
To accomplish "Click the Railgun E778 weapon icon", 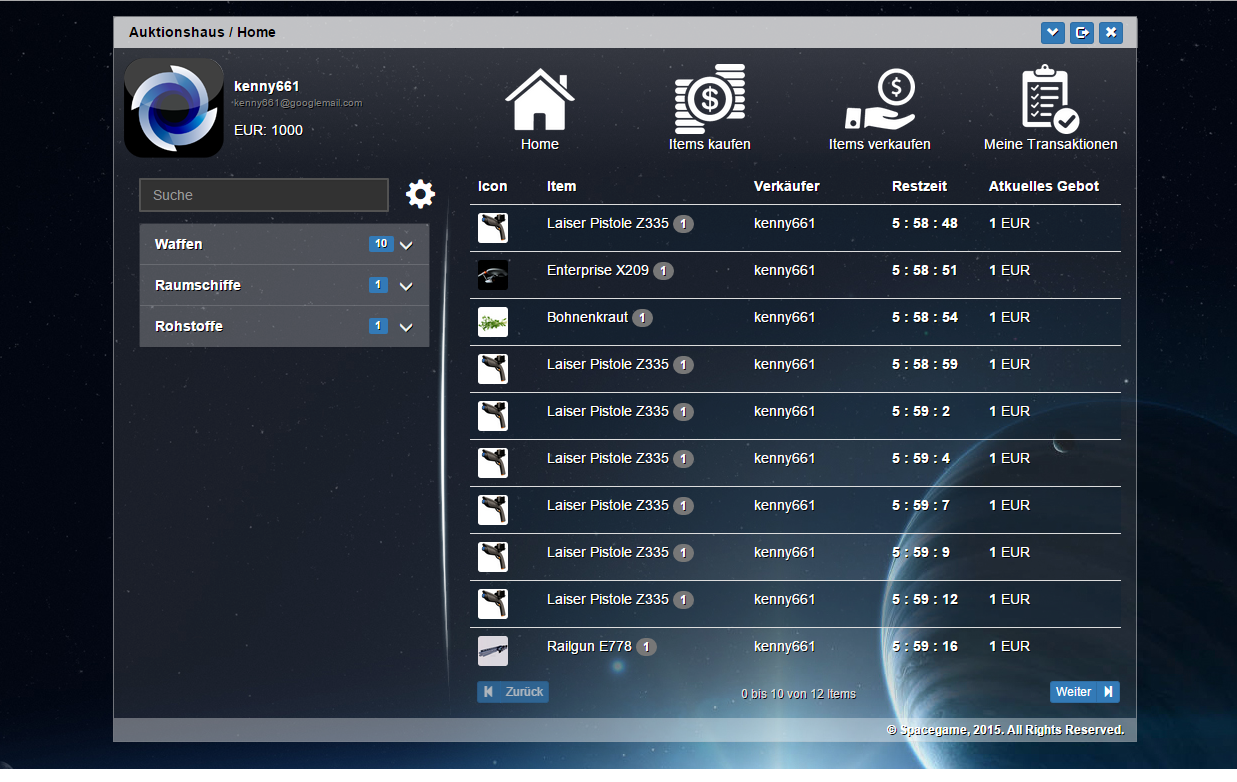I will click(493, 651).
